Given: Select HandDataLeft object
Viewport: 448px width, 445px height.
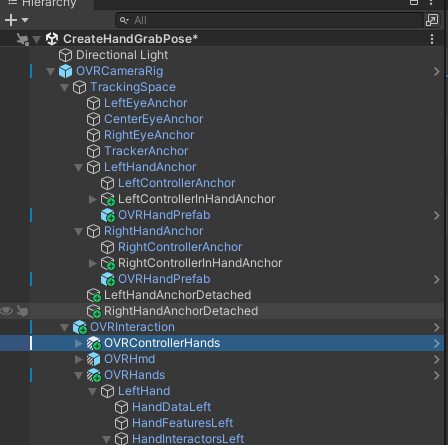Looking at the screenshot, I should click(x=172, y=407).
